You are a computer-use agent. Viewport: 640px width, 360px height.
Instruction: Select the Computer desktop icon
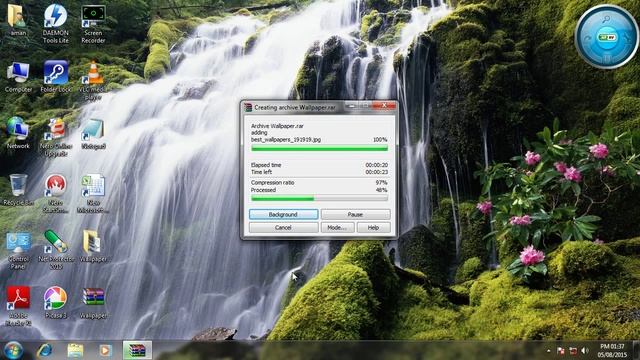[18, 77]
